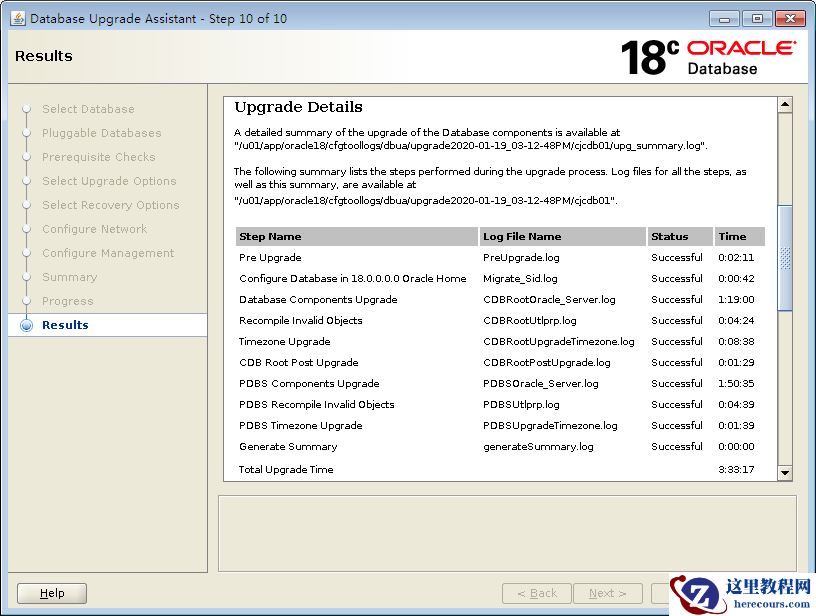Click the upg_summary.log path text
The image size is (816, 616).
pos(470,146)
